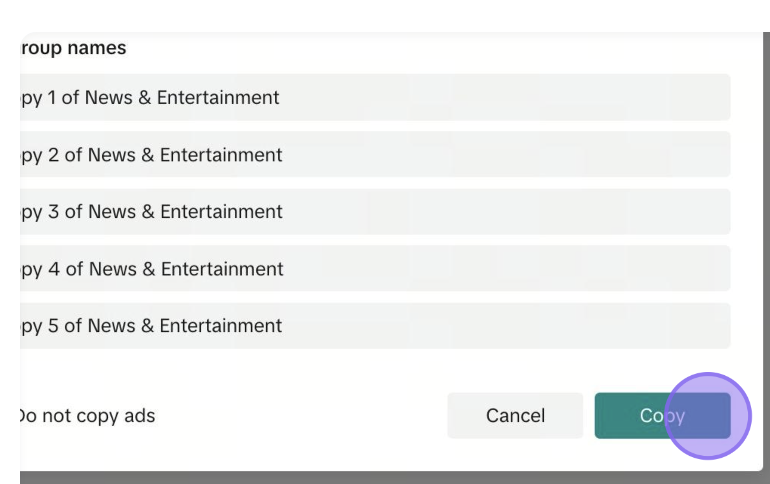Toggle the Do not copy ads option
The height and width of the screenshot is (484, 770).
[x=87, y=416]
